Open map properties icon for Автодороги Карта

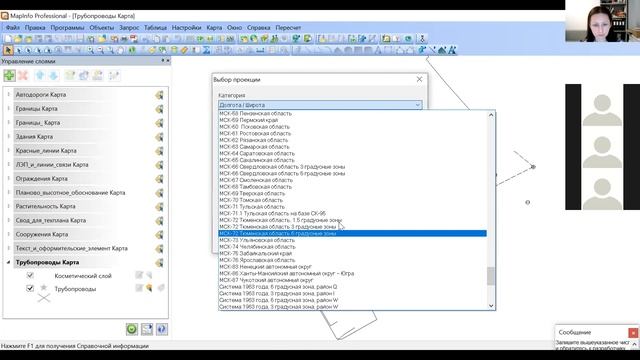(x=159, y=95)
